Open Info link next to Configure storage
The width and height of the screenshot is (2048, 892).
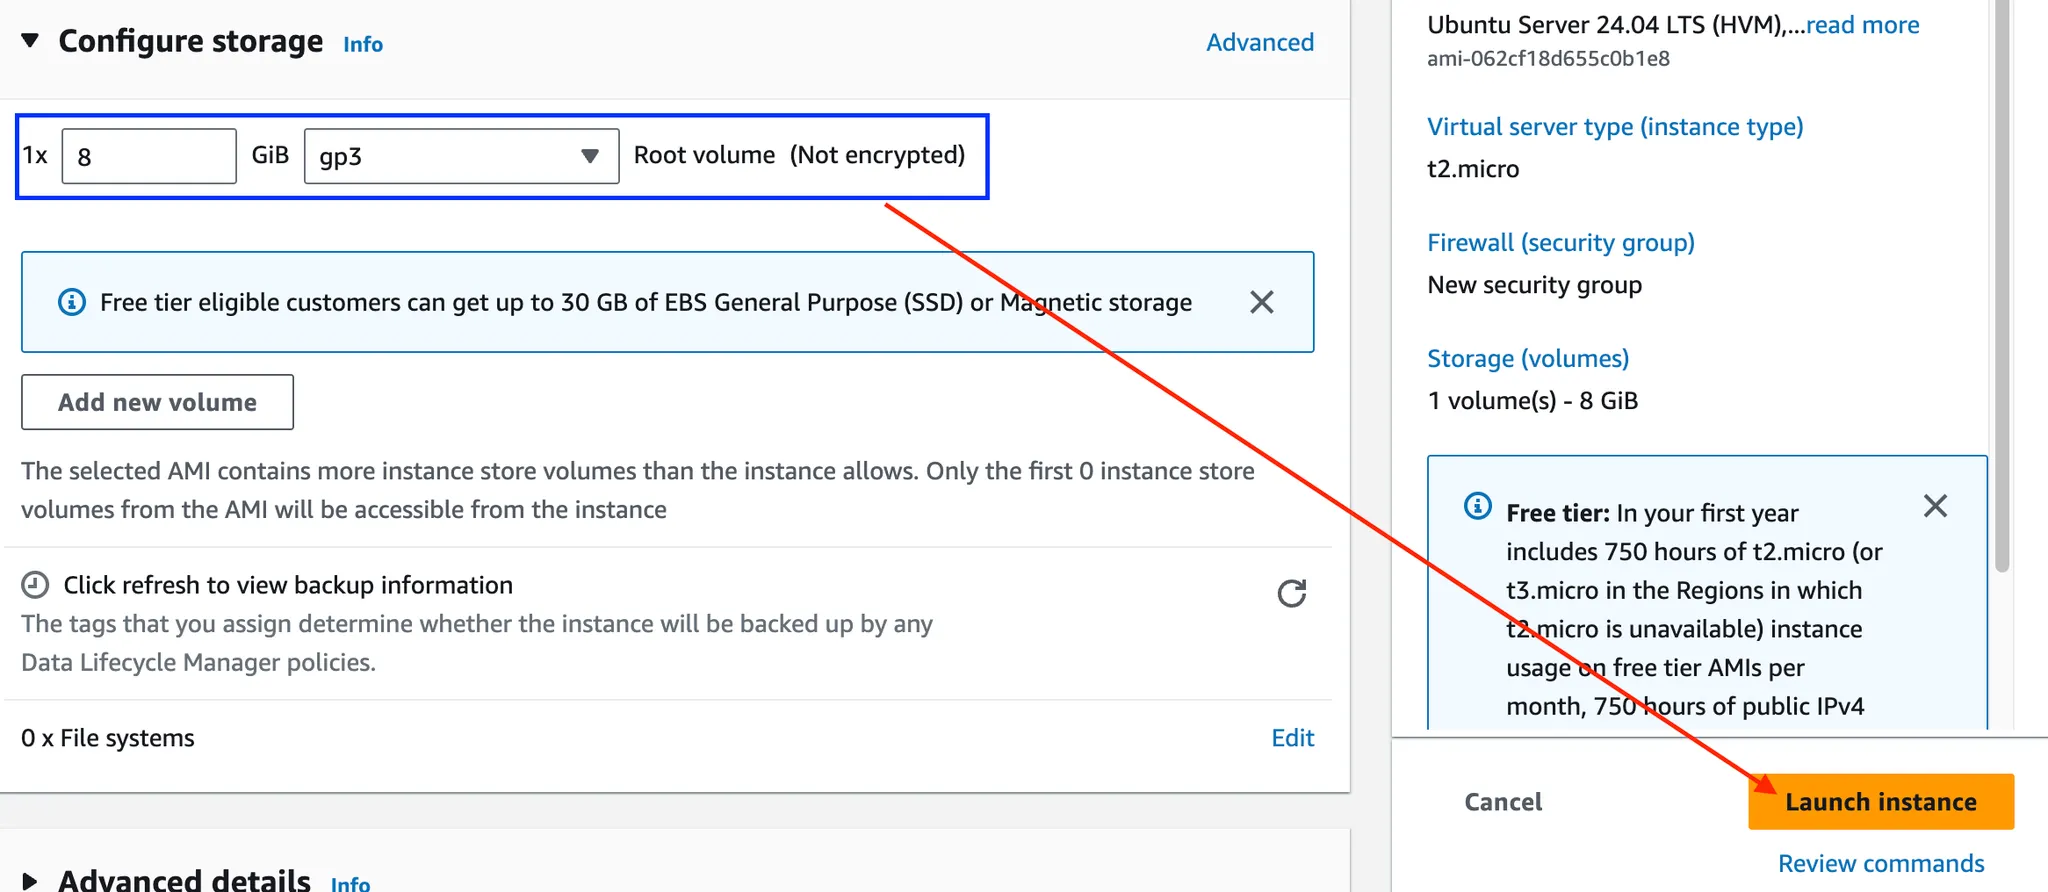(362, 44)
